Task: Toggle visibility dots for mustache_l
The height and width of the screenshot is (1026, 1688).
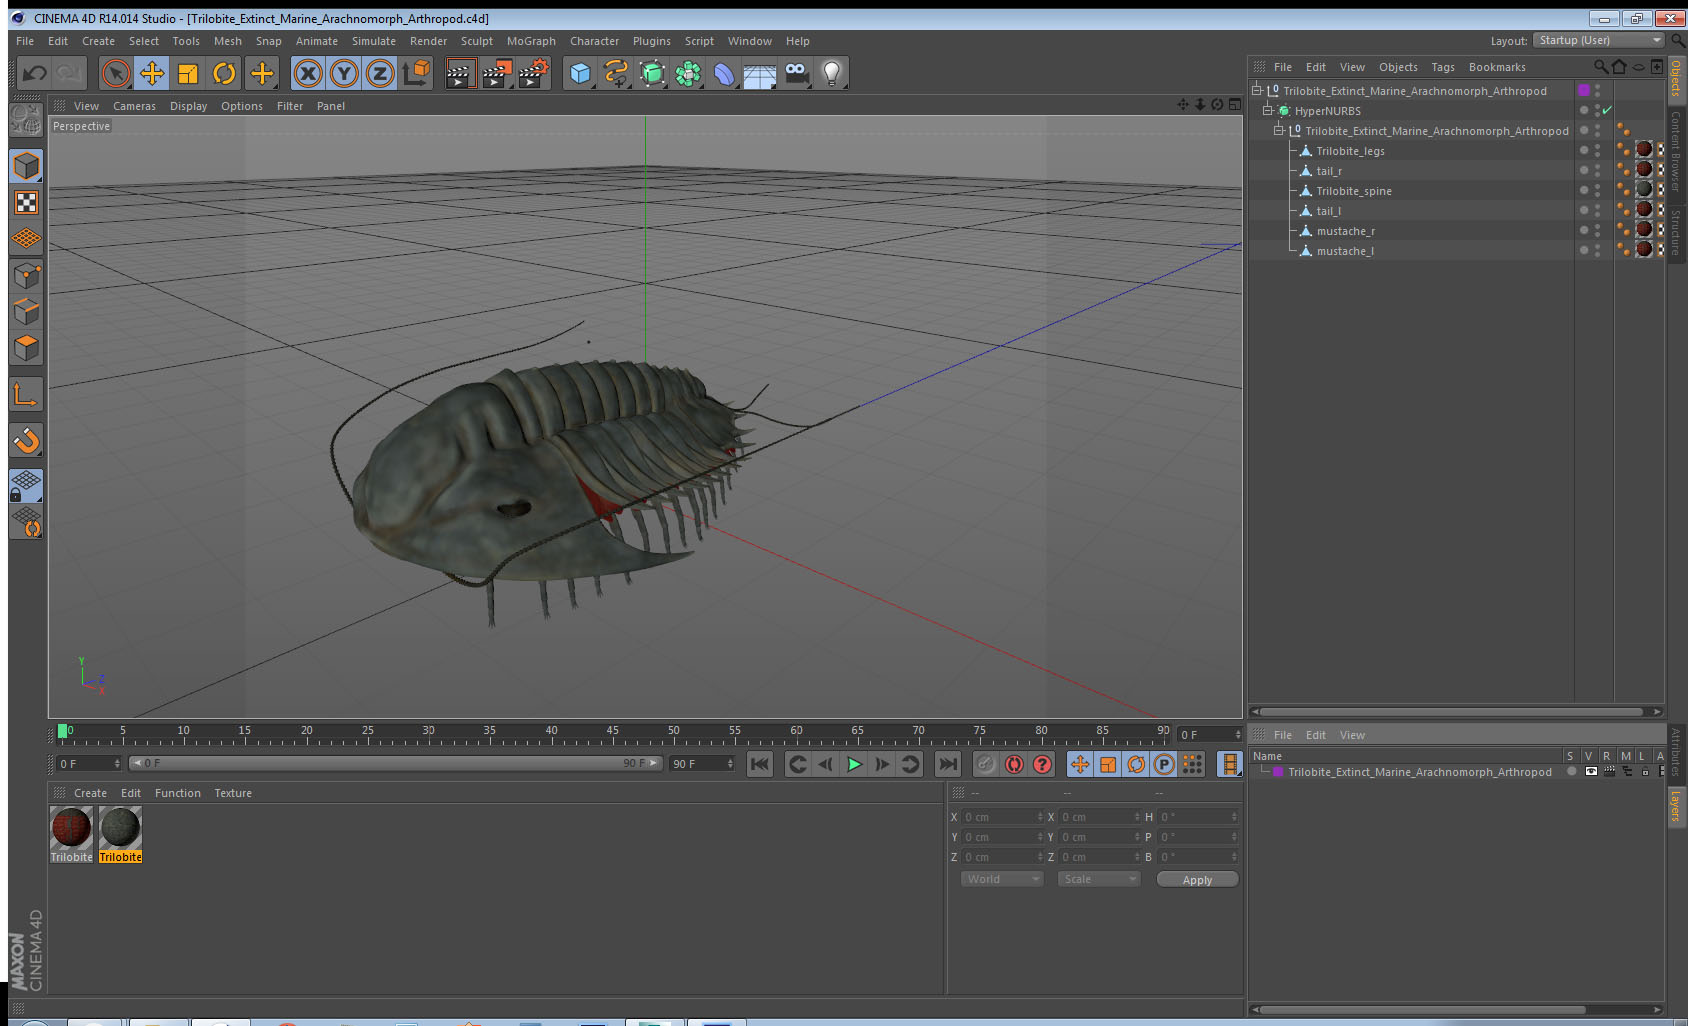Action: click(x=1596, y=251)
